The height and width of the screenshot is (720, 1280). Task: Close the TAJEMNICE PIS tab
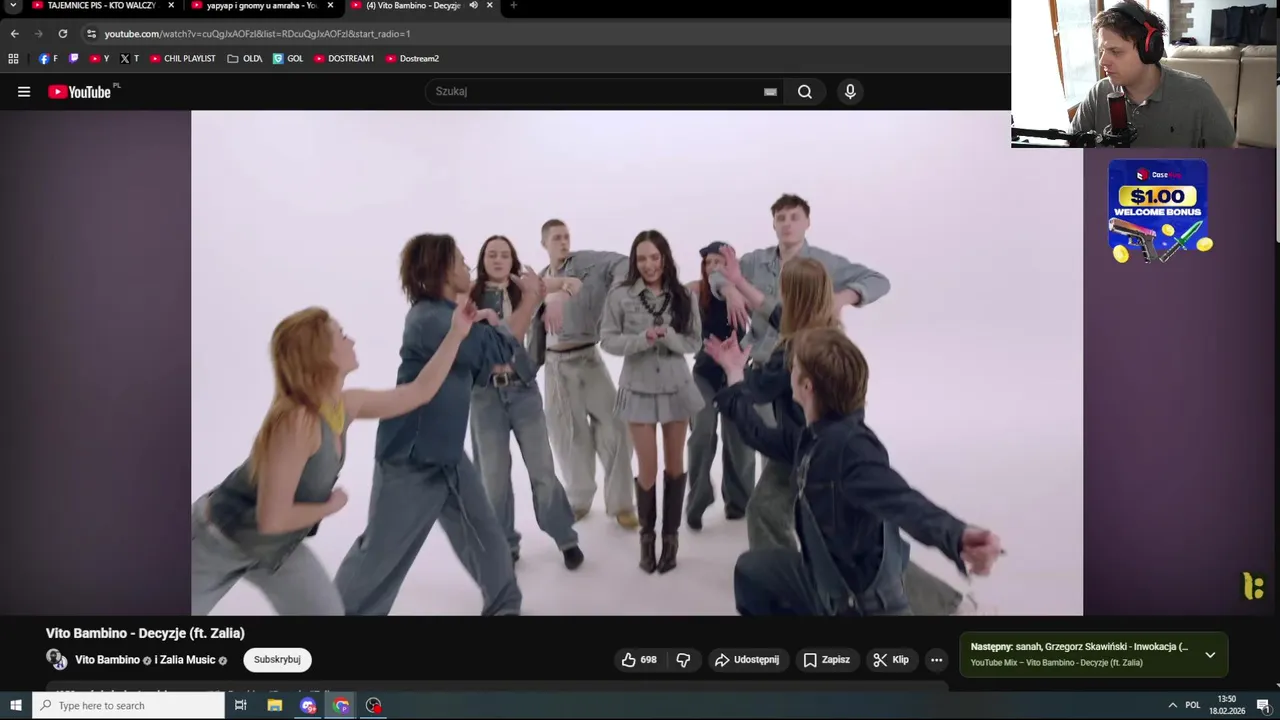tap(171, 5)
